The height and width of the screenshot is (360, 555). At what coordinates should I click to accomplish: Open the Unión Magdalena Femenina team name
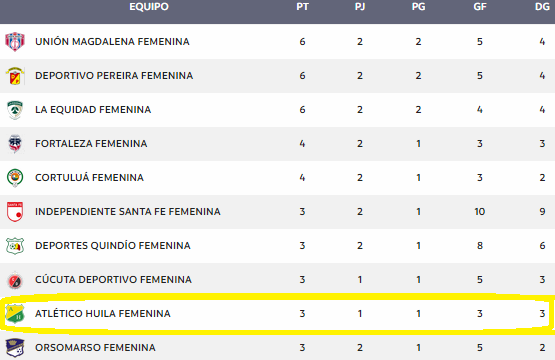pyautogui.click(x=112, y=41)
